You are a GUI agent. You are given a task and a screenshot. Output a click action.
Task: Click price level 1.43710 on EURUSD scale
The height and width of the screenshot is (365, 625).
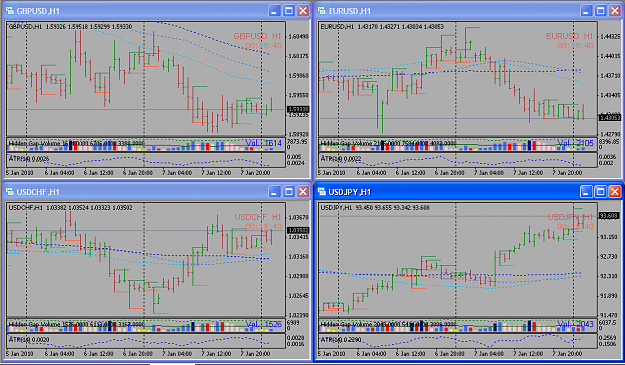point(610,76)
